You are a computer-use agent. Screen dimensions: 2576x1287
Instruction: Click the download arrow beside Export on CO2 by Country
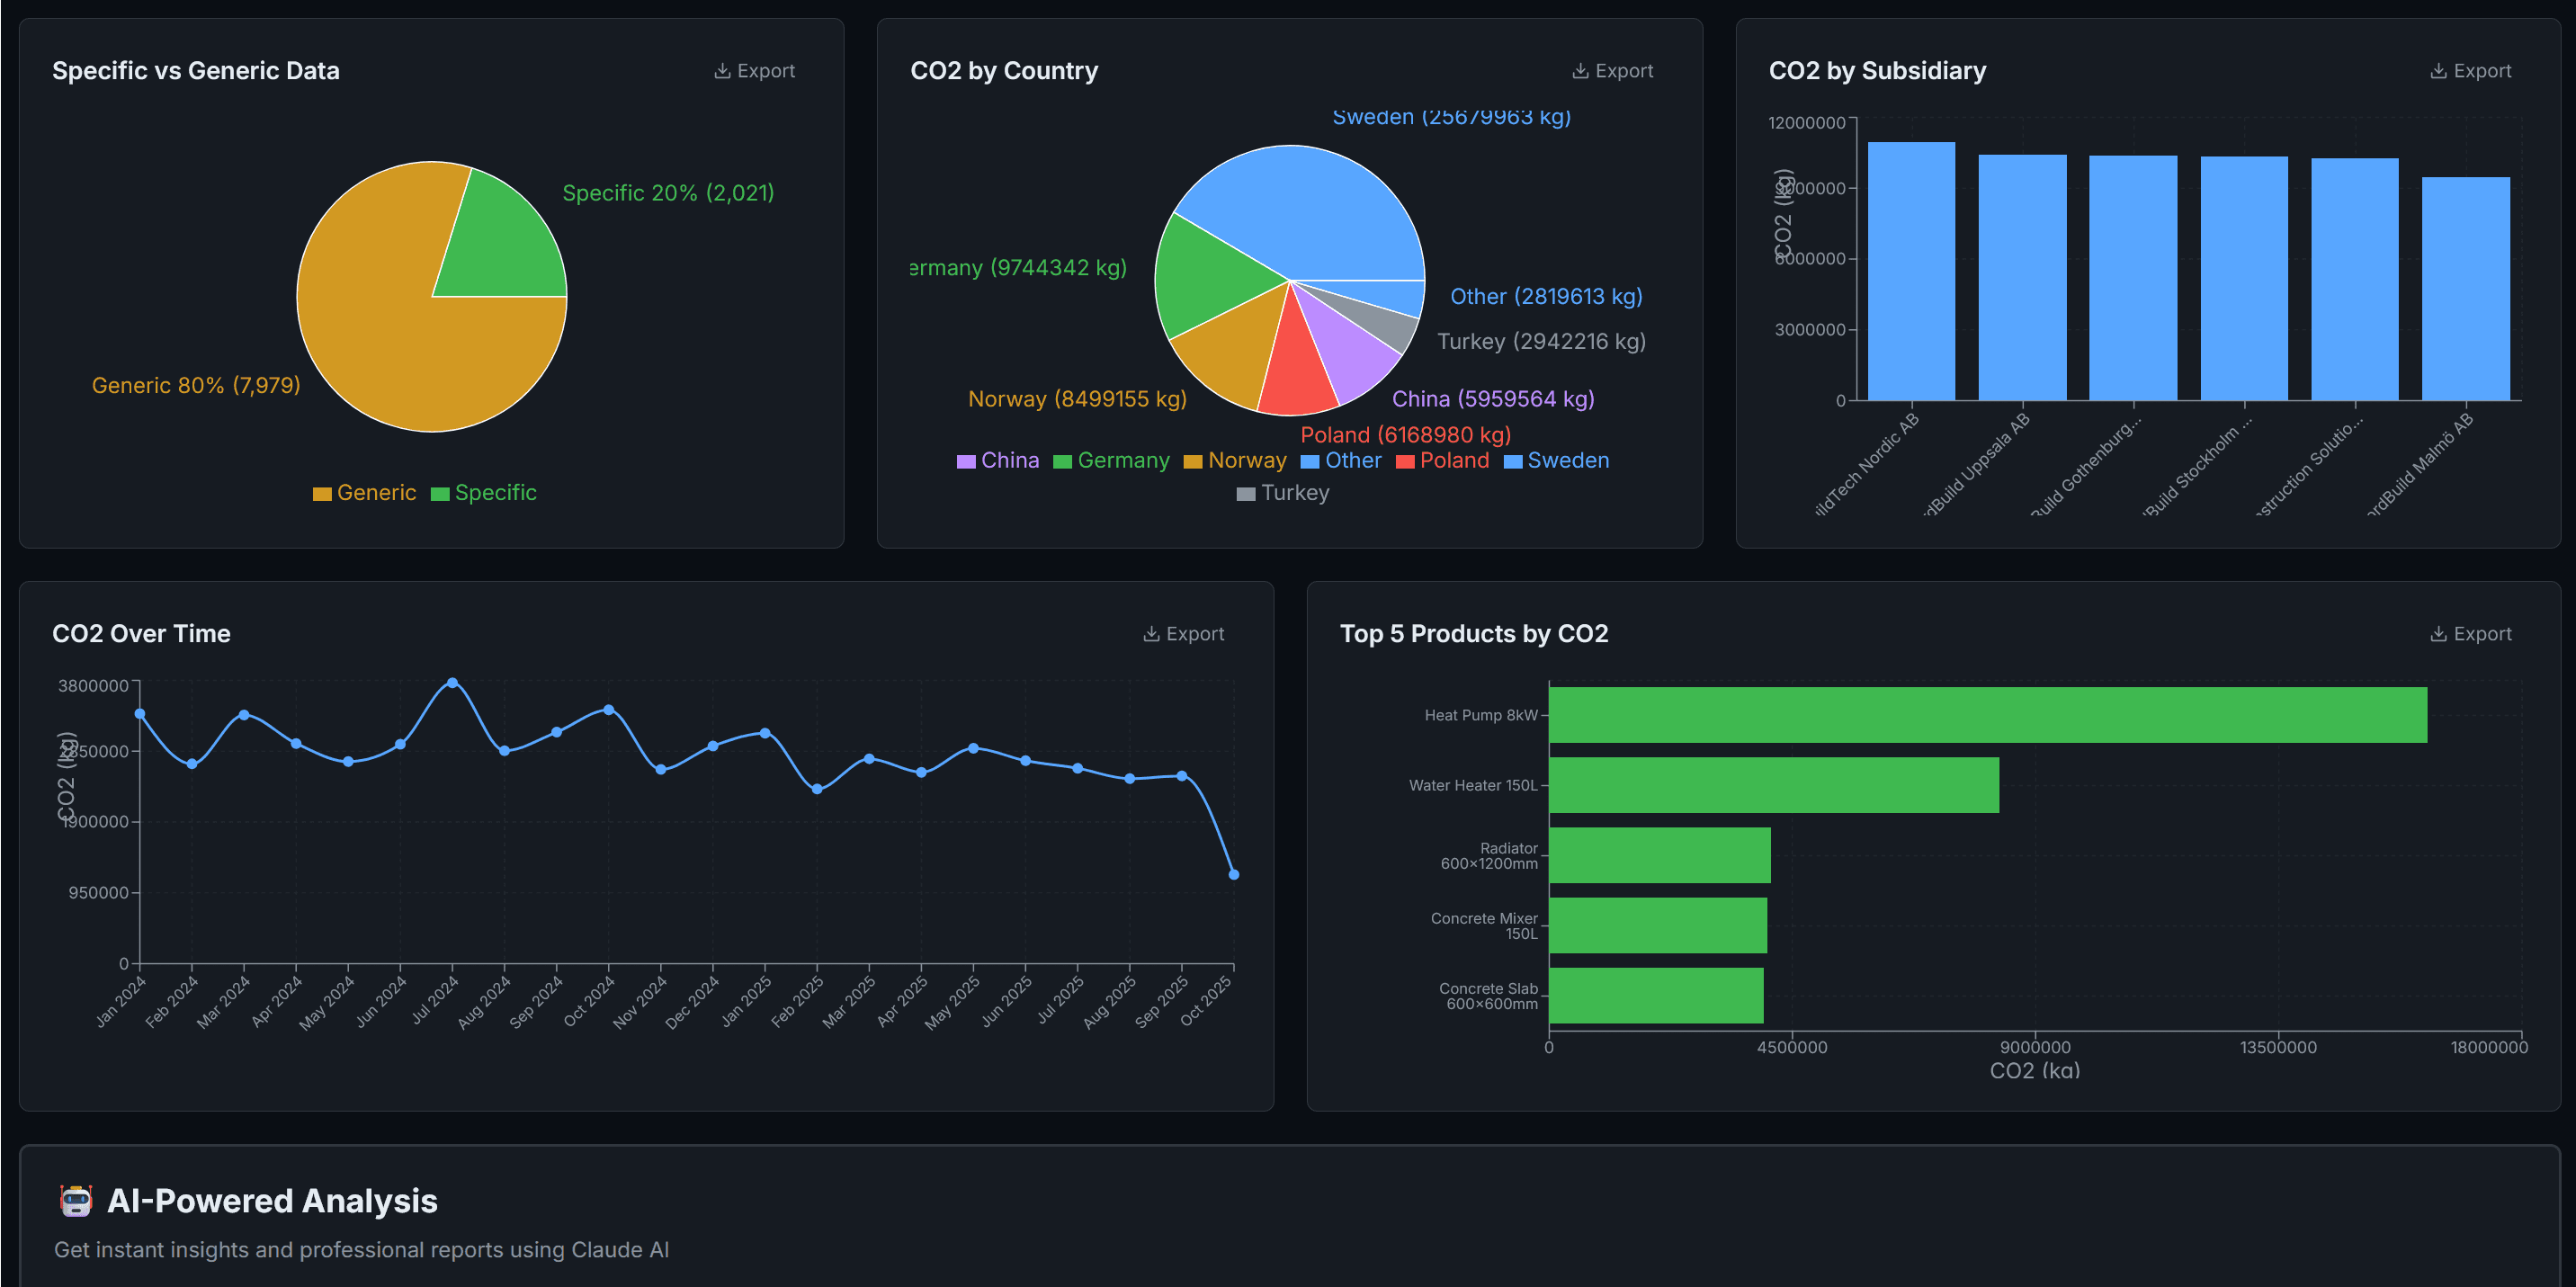coord(1581,70)
